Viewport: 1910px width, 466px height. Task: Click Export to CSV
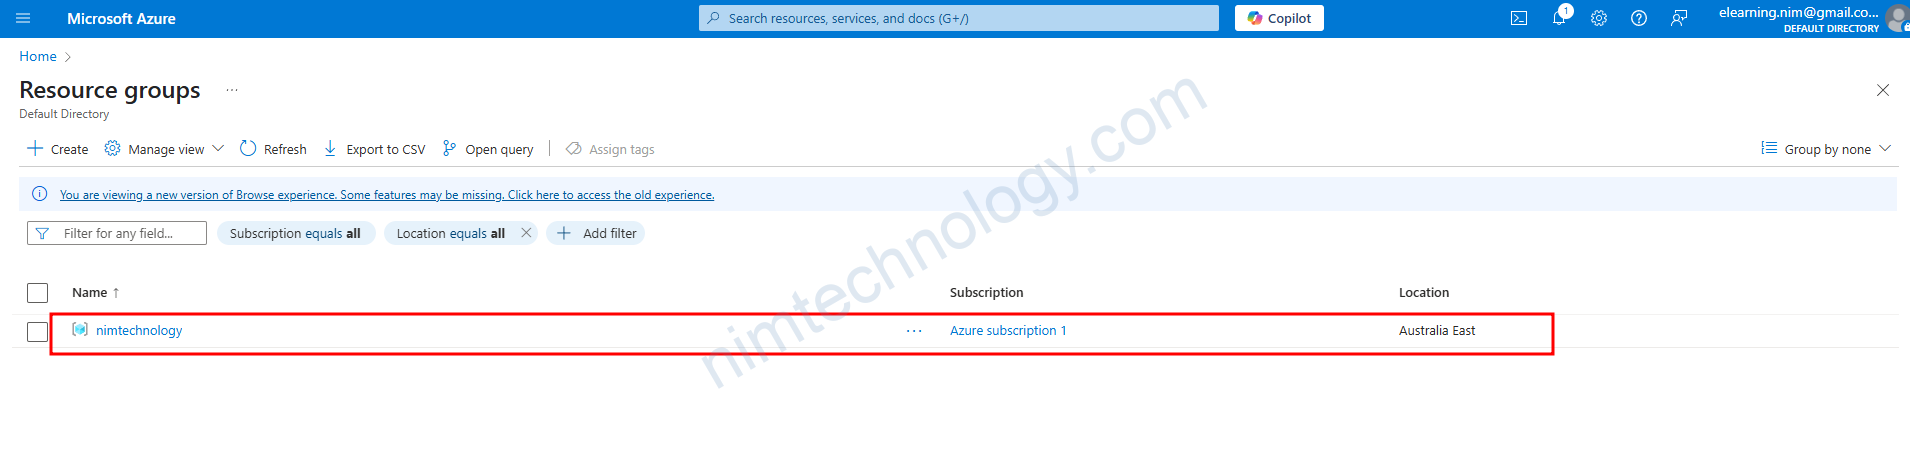tap(374, 149)
